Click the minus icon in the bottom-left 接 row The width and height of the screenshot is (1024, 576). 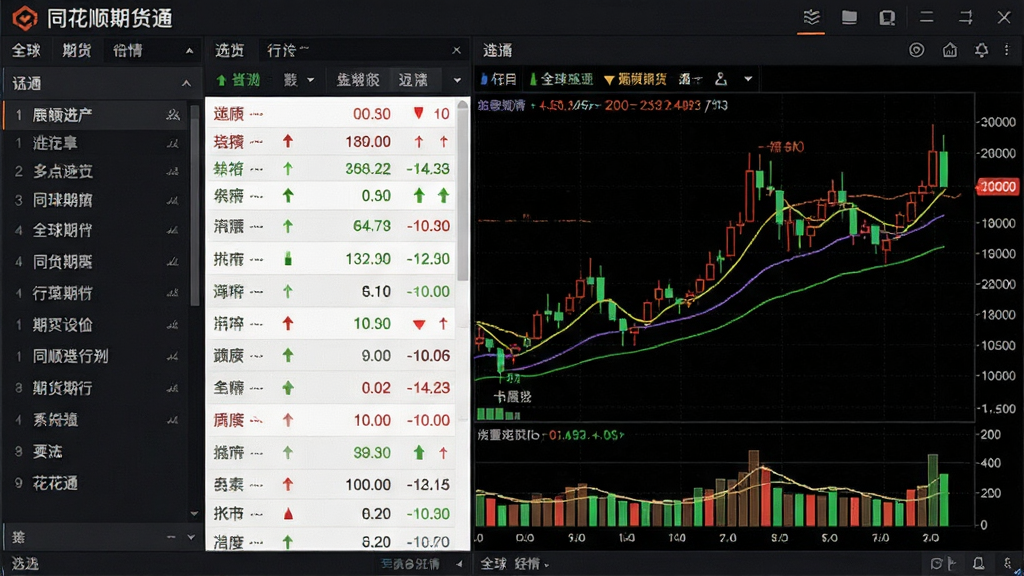(x=171, y=537)
